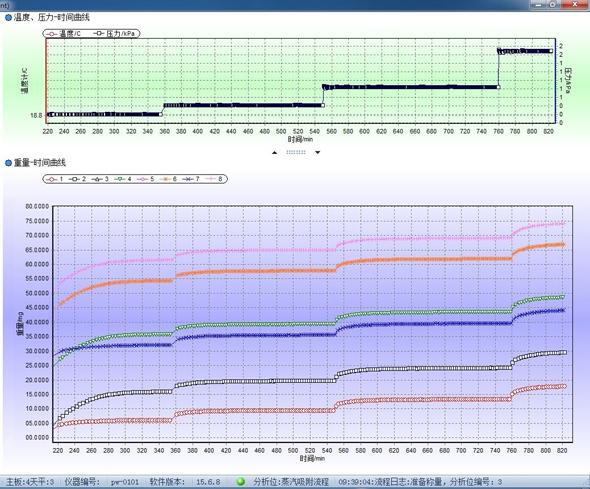The width and height of the screenshot is (590, 489).
Task: Toggle series 5 purple legend entry
Action: [x=146, y=179]
